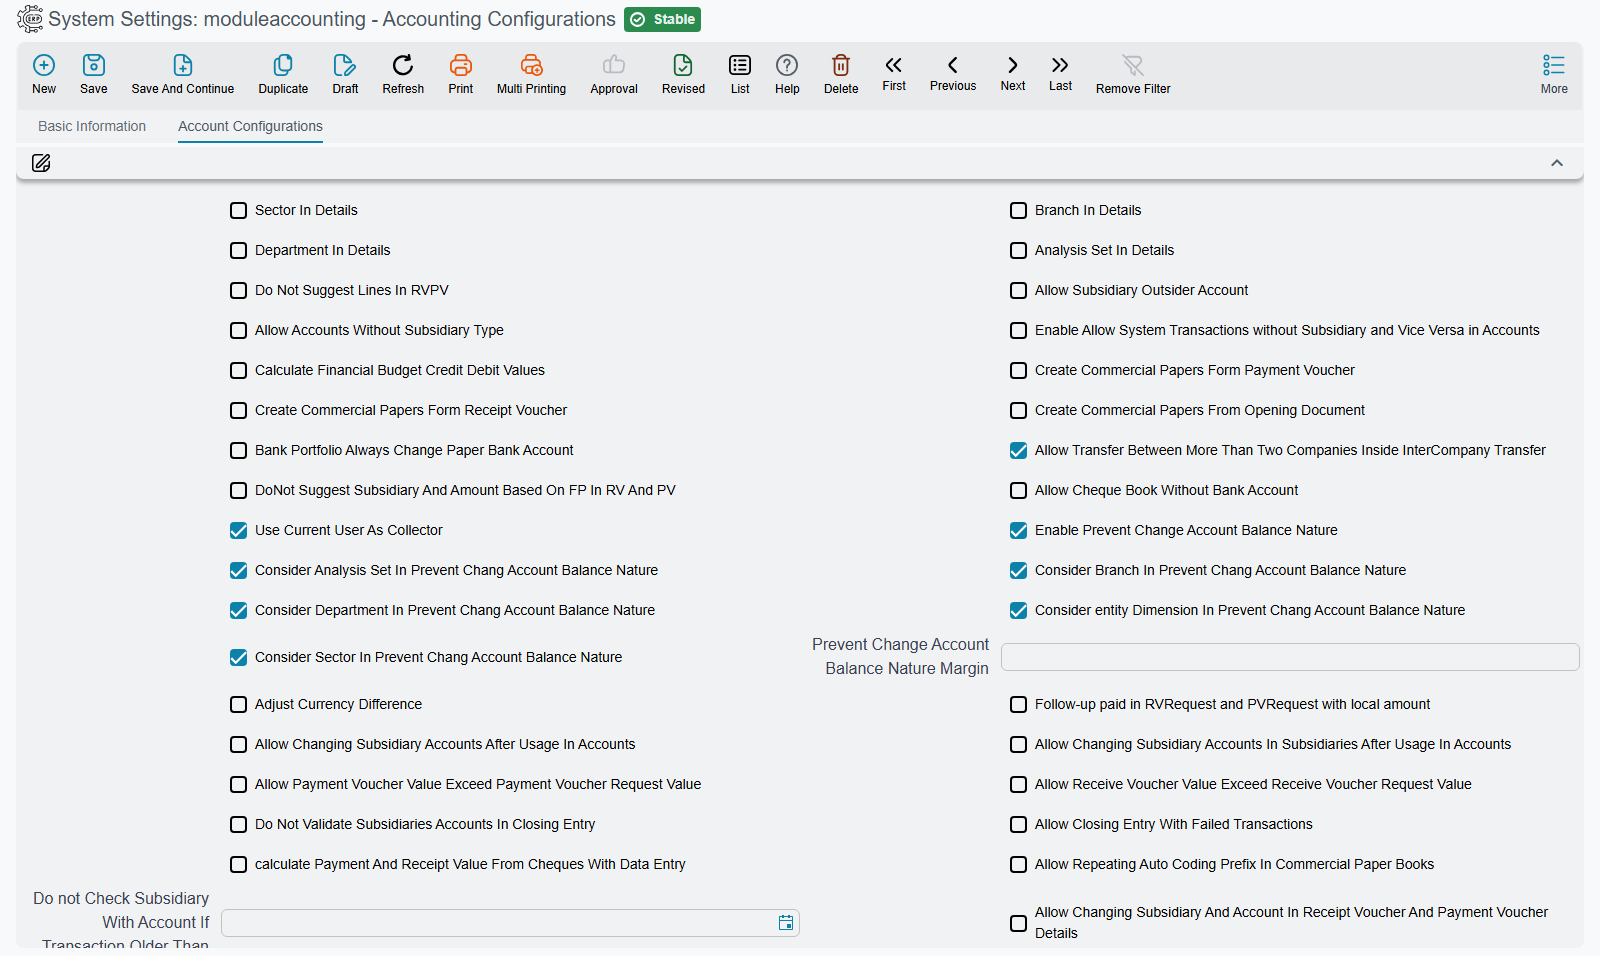Go to Next record
The width and height of the screenshot is (1600, 956).
point(1013,65)
